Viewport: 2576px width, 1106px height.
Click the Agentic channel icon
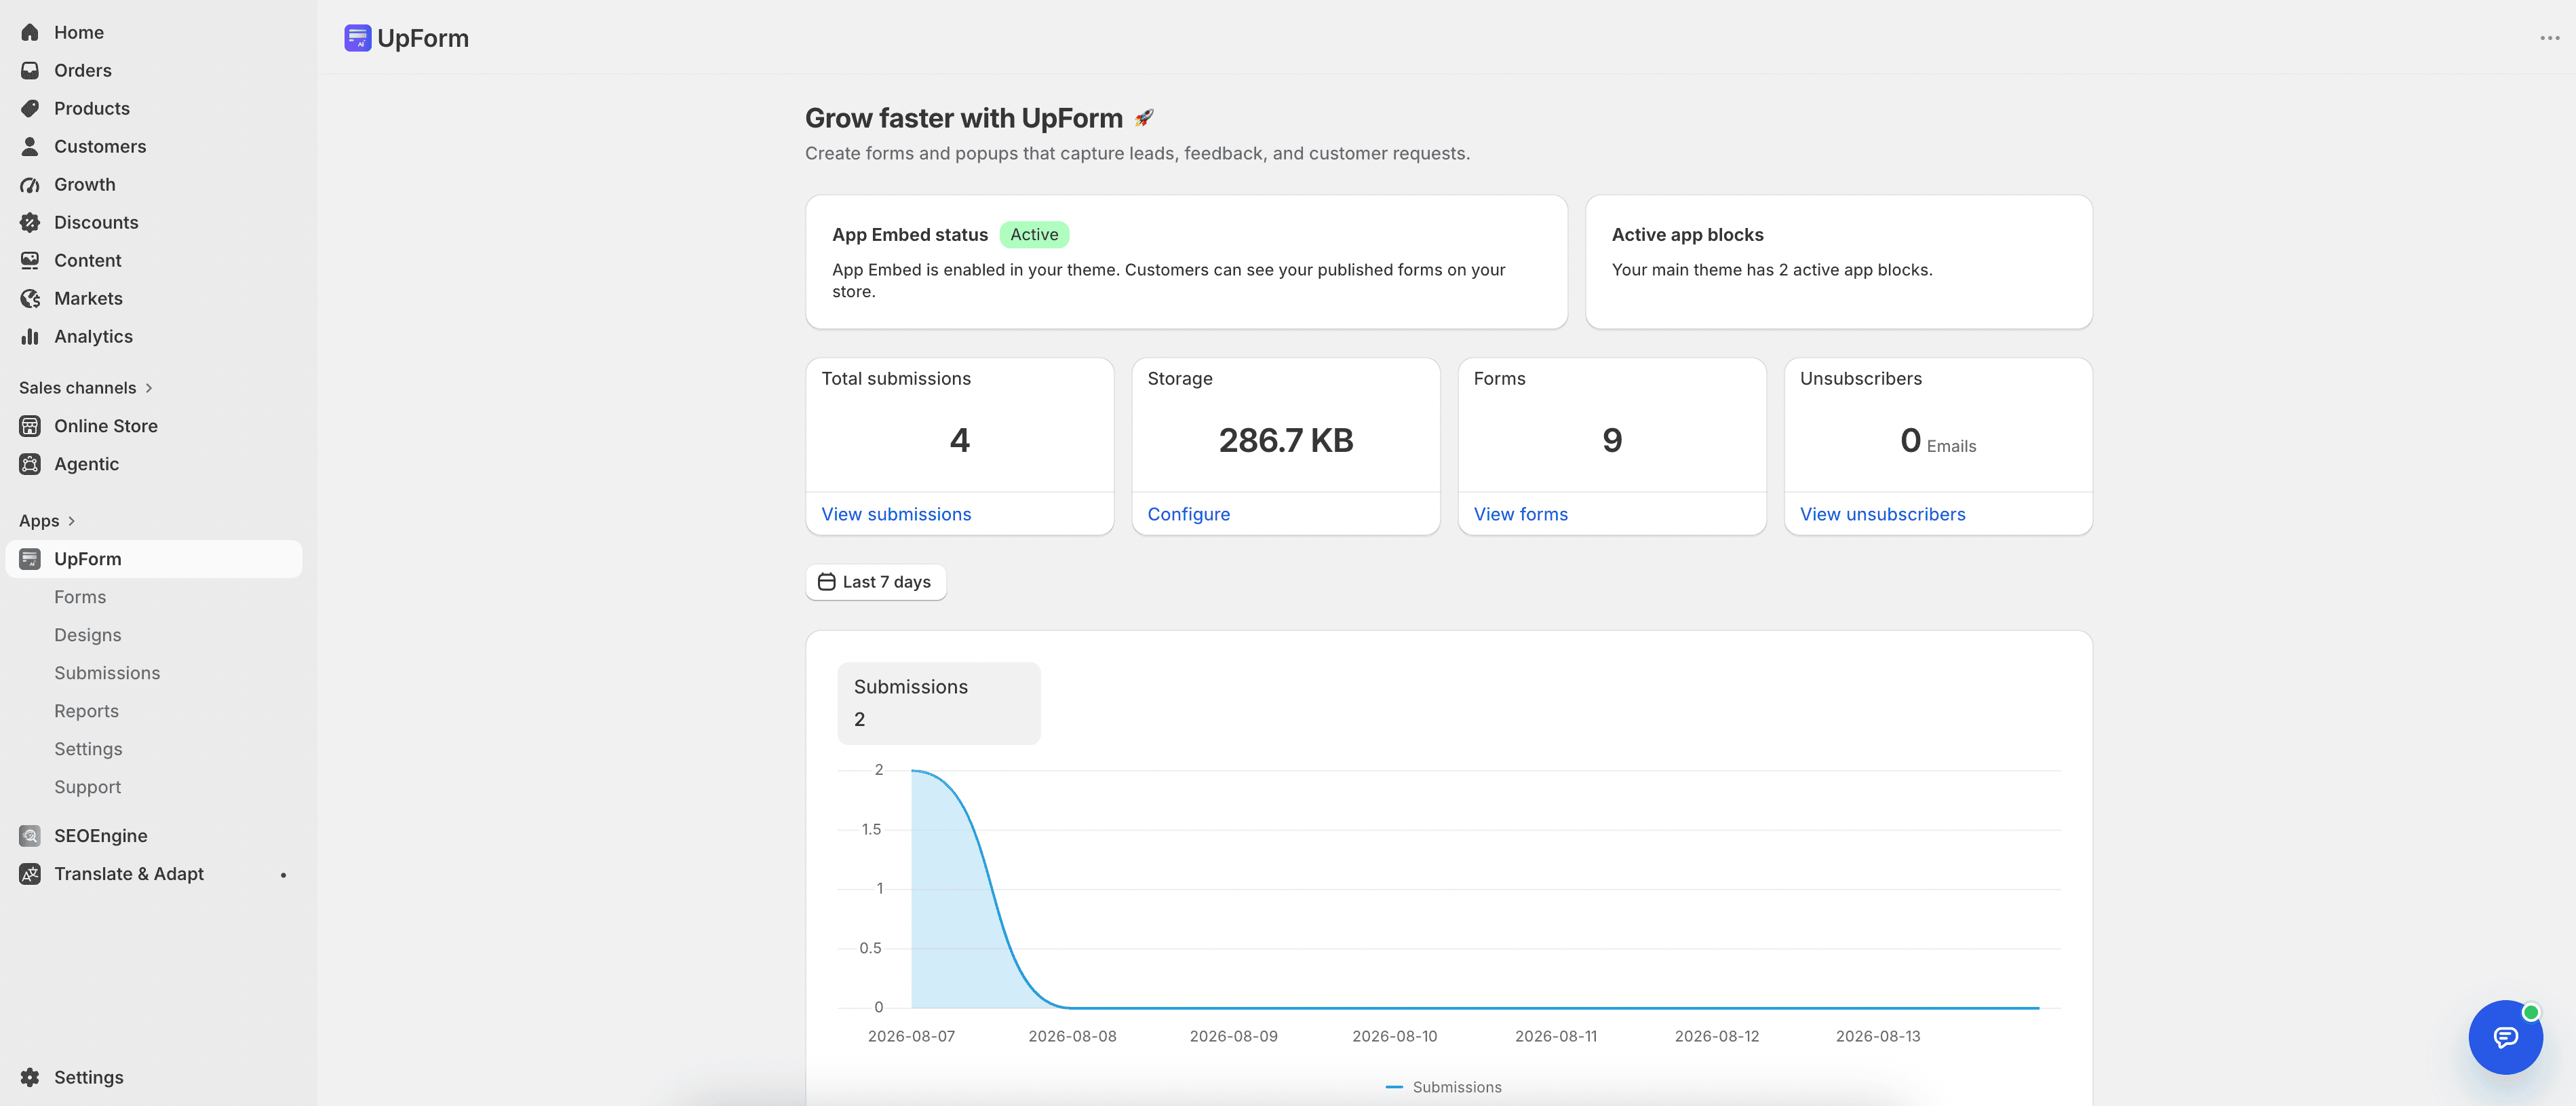30,464
